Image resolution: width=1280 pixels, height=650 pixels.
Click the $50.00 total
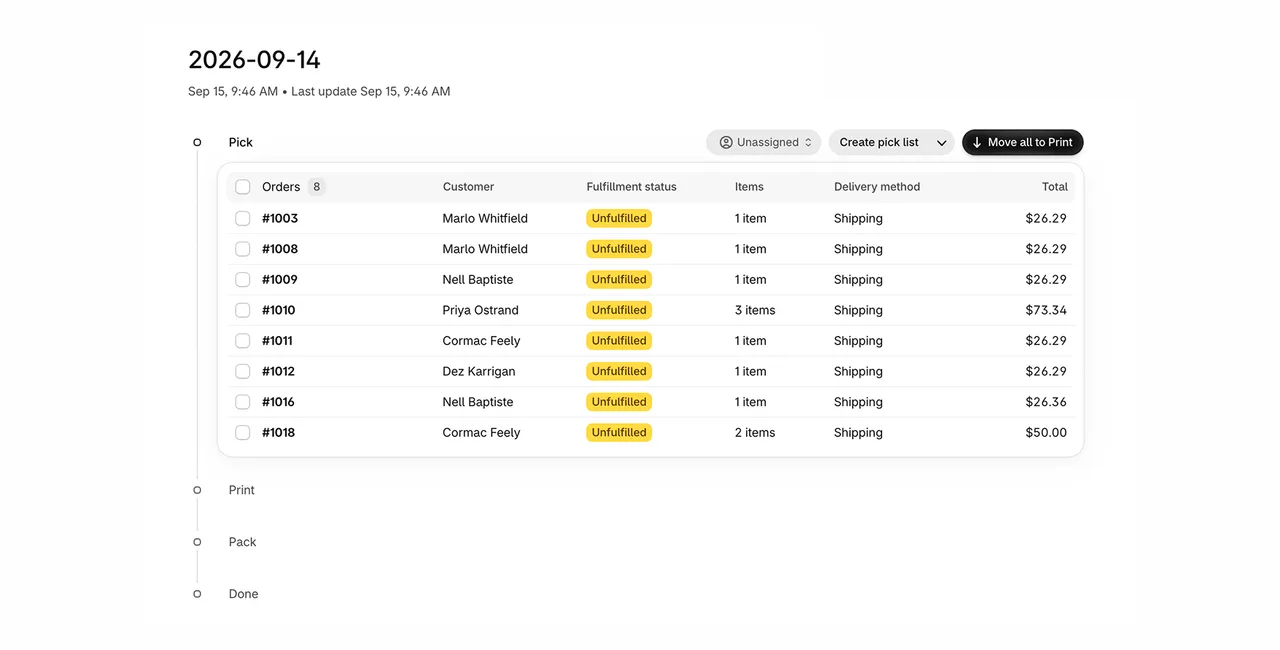[1046, 433]
